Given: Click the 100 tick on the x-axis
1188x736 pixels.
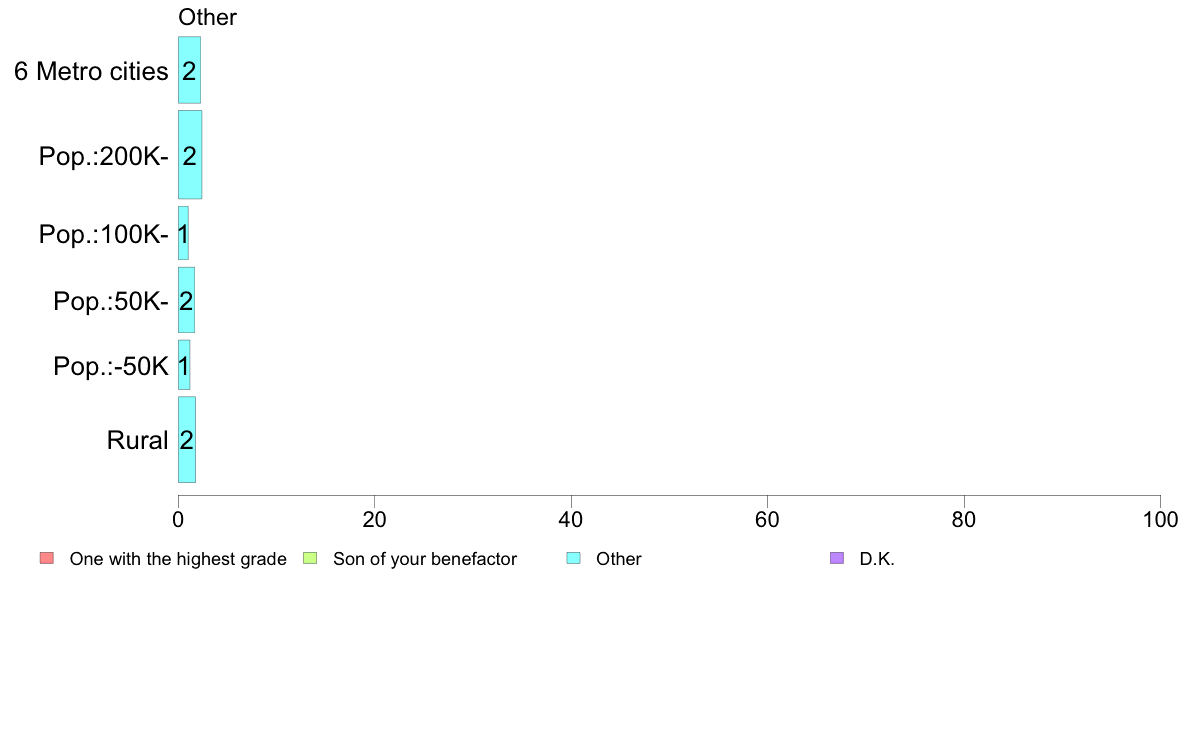Looking at the screenshot, I should pyautogui.click(x=1160, y=519).
